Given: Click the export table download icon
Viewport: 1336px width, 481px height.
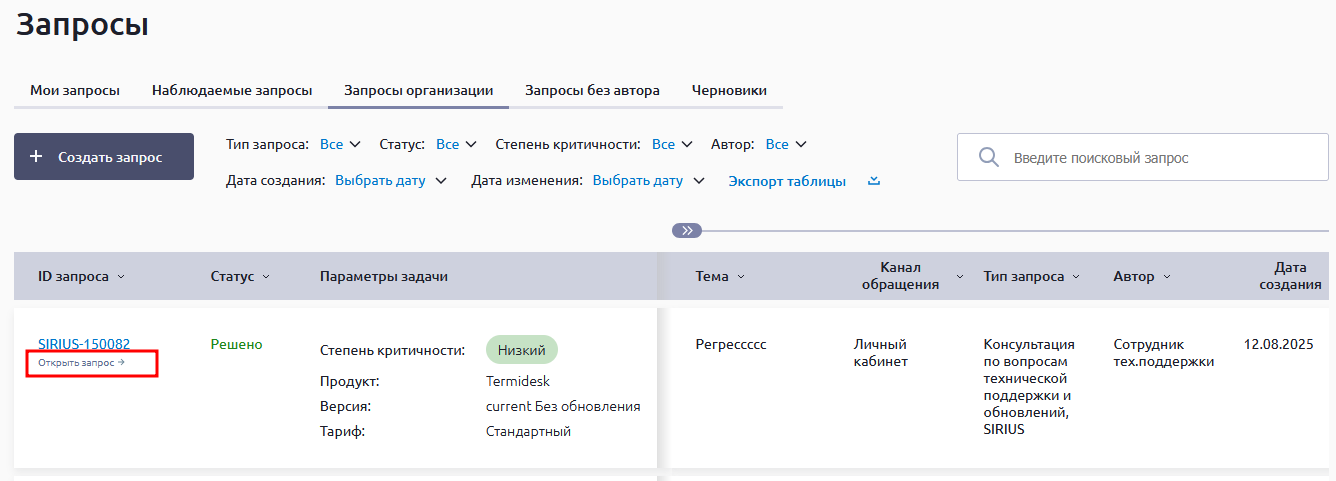Looking at the screenshot, I should 873,181.
